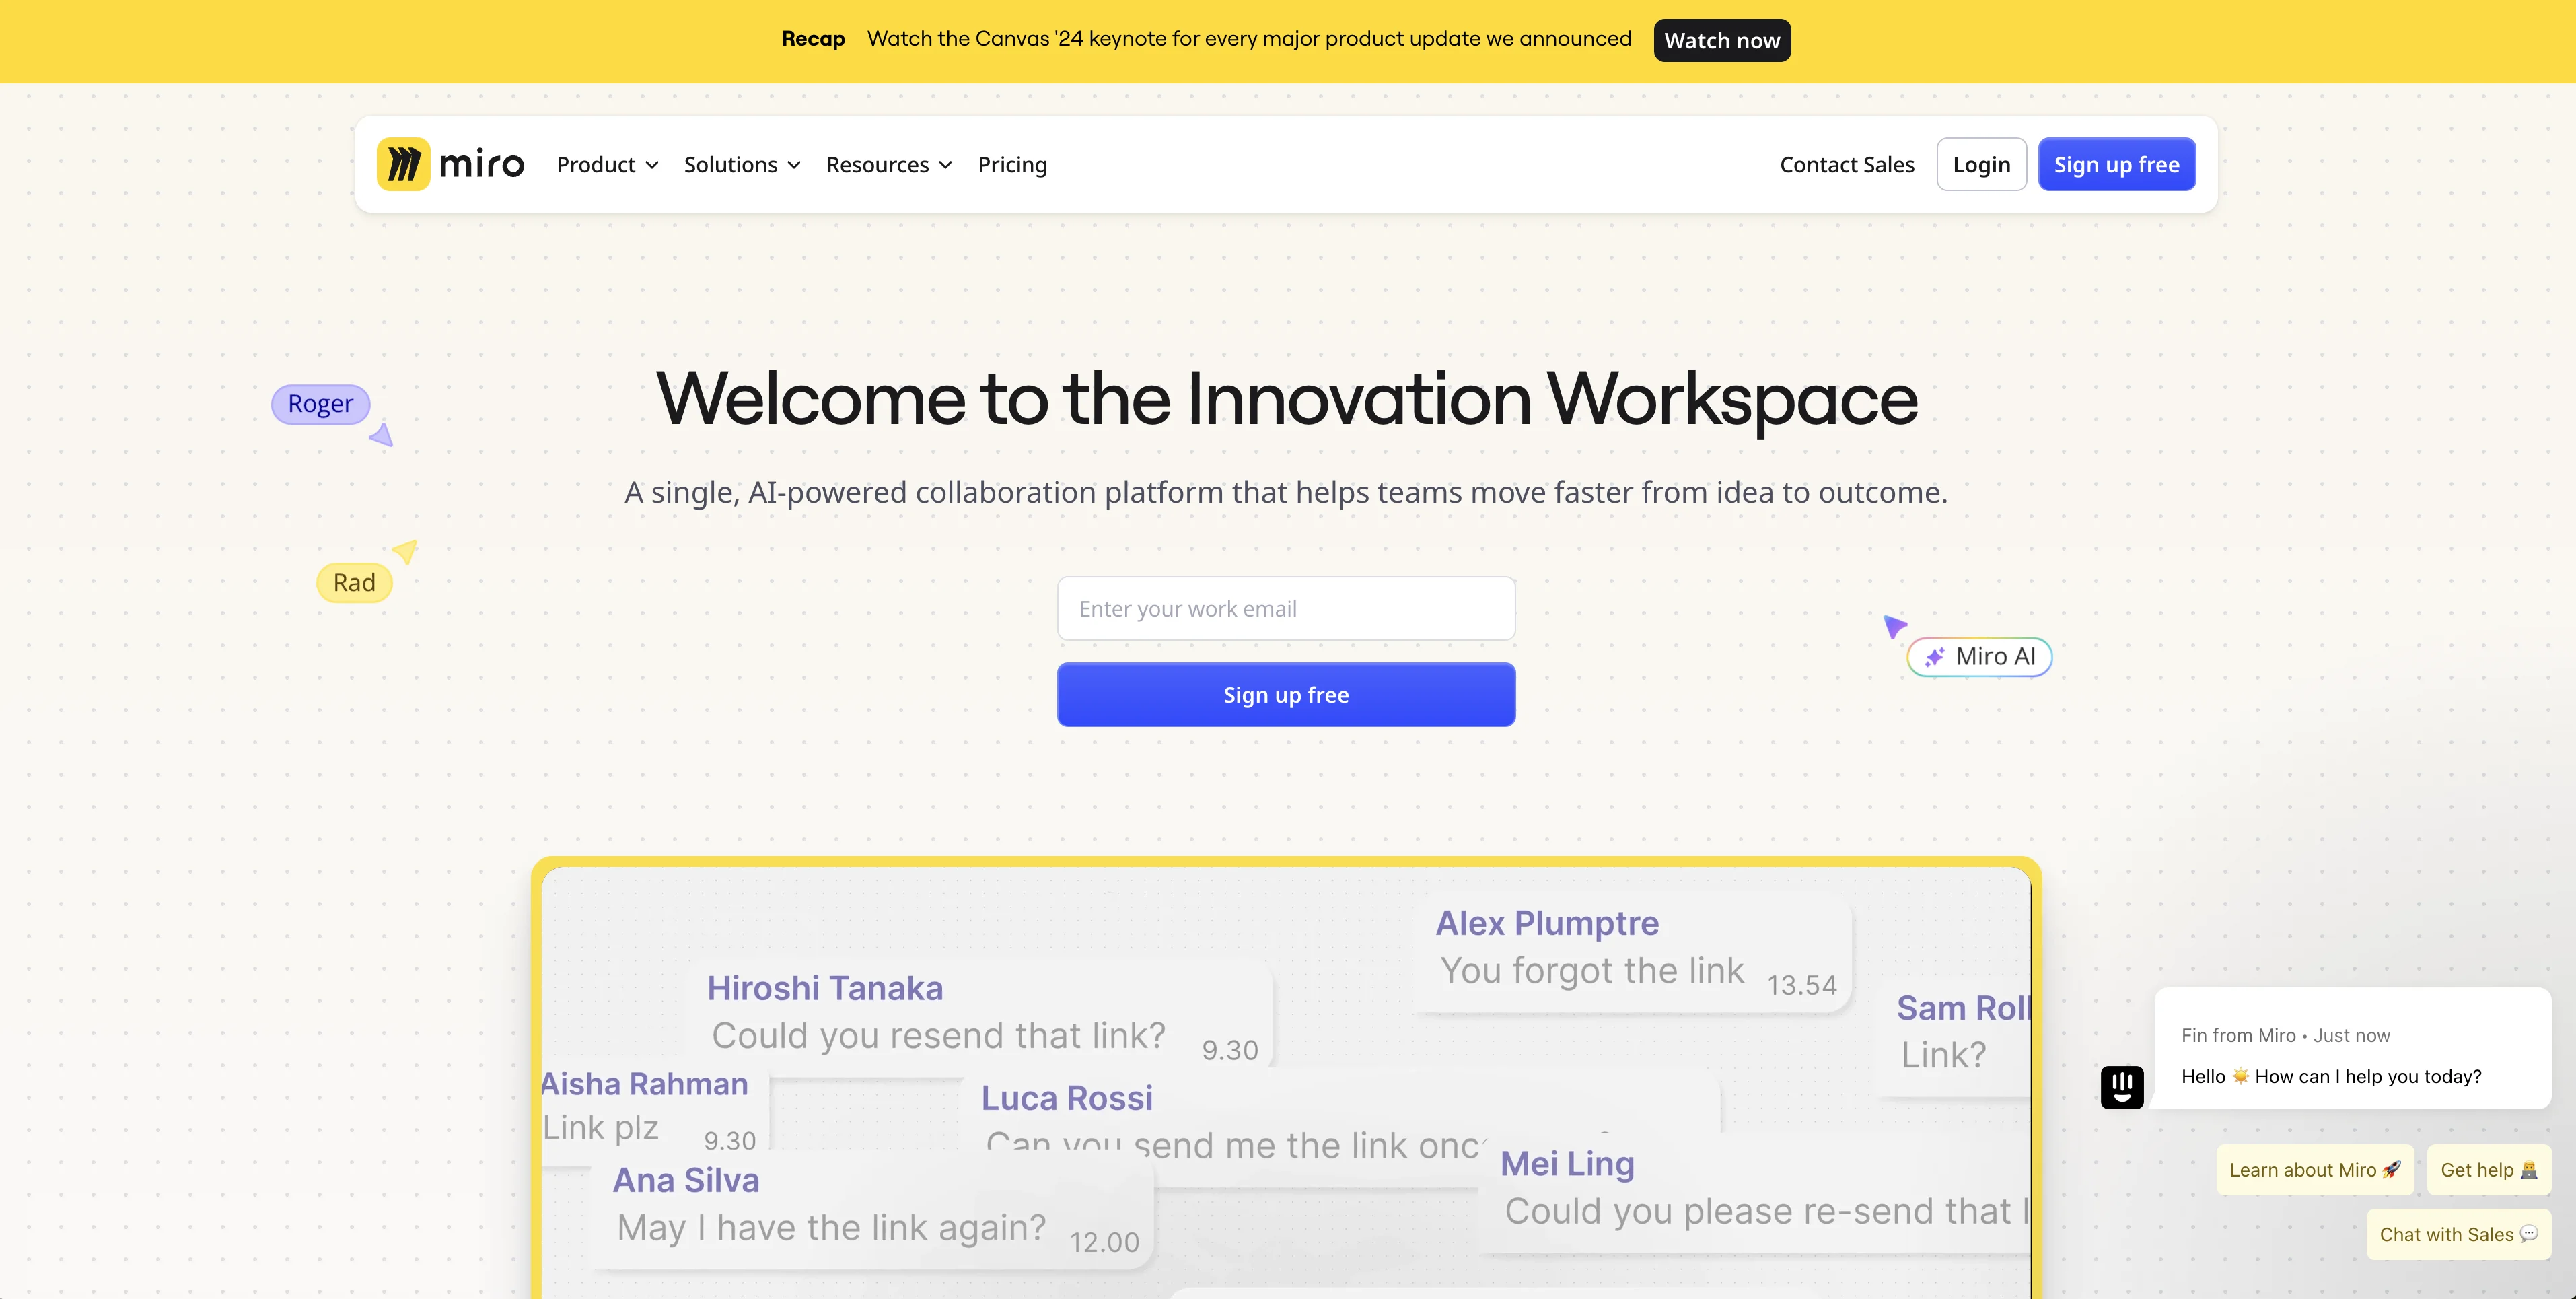Click Sign up free in the navbar
2576x1299 pixels.
pyautogui.click(x=2116, y=164)
